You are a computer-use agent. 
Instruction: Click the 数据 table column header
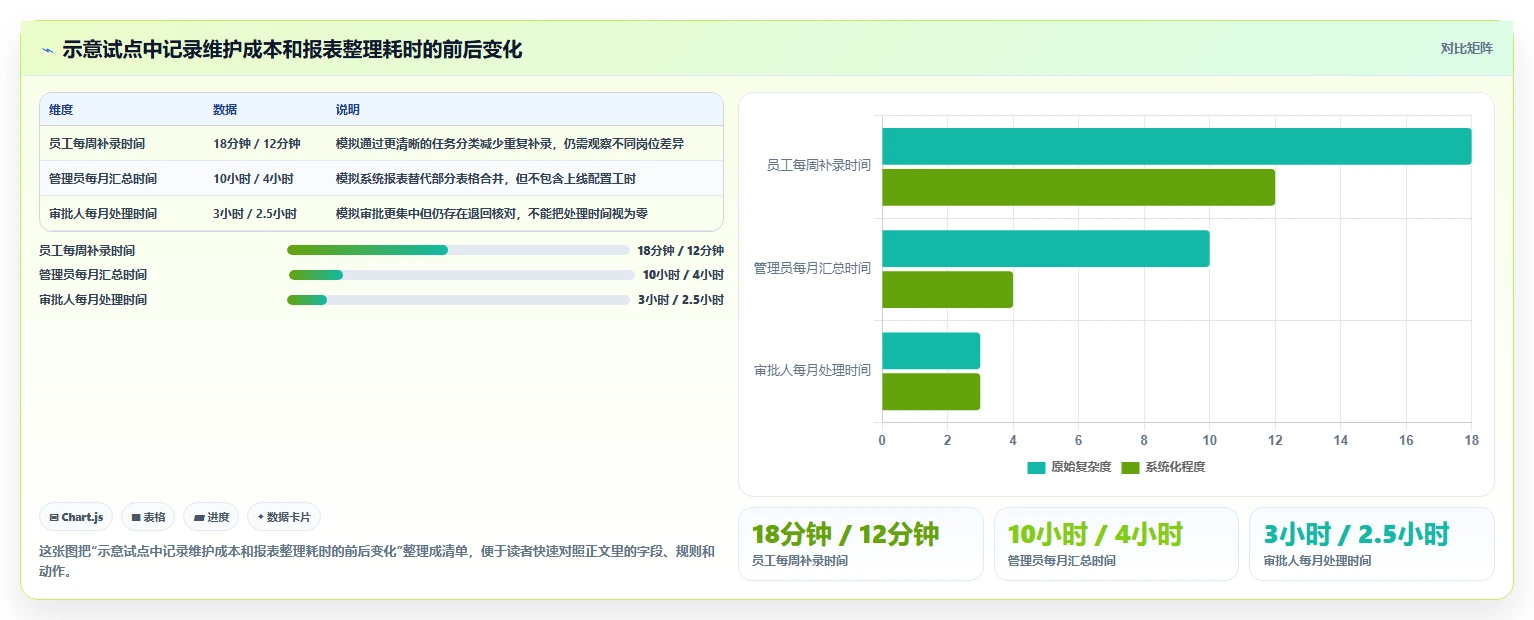click(225, 110)
